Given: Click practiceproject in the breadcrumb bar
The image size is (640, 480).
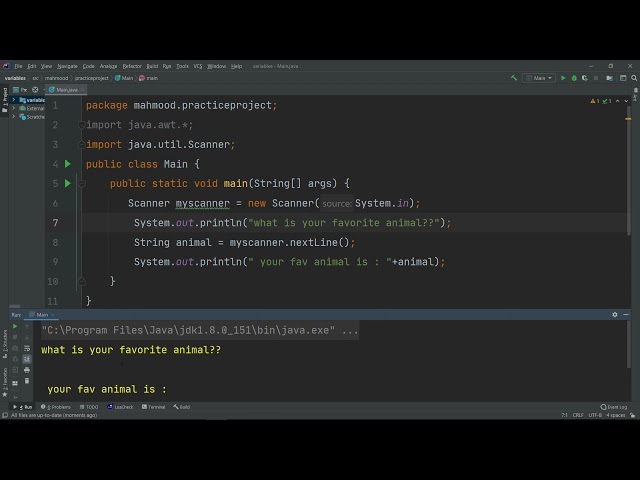Looking at the screenshot, I should point(91,78).
